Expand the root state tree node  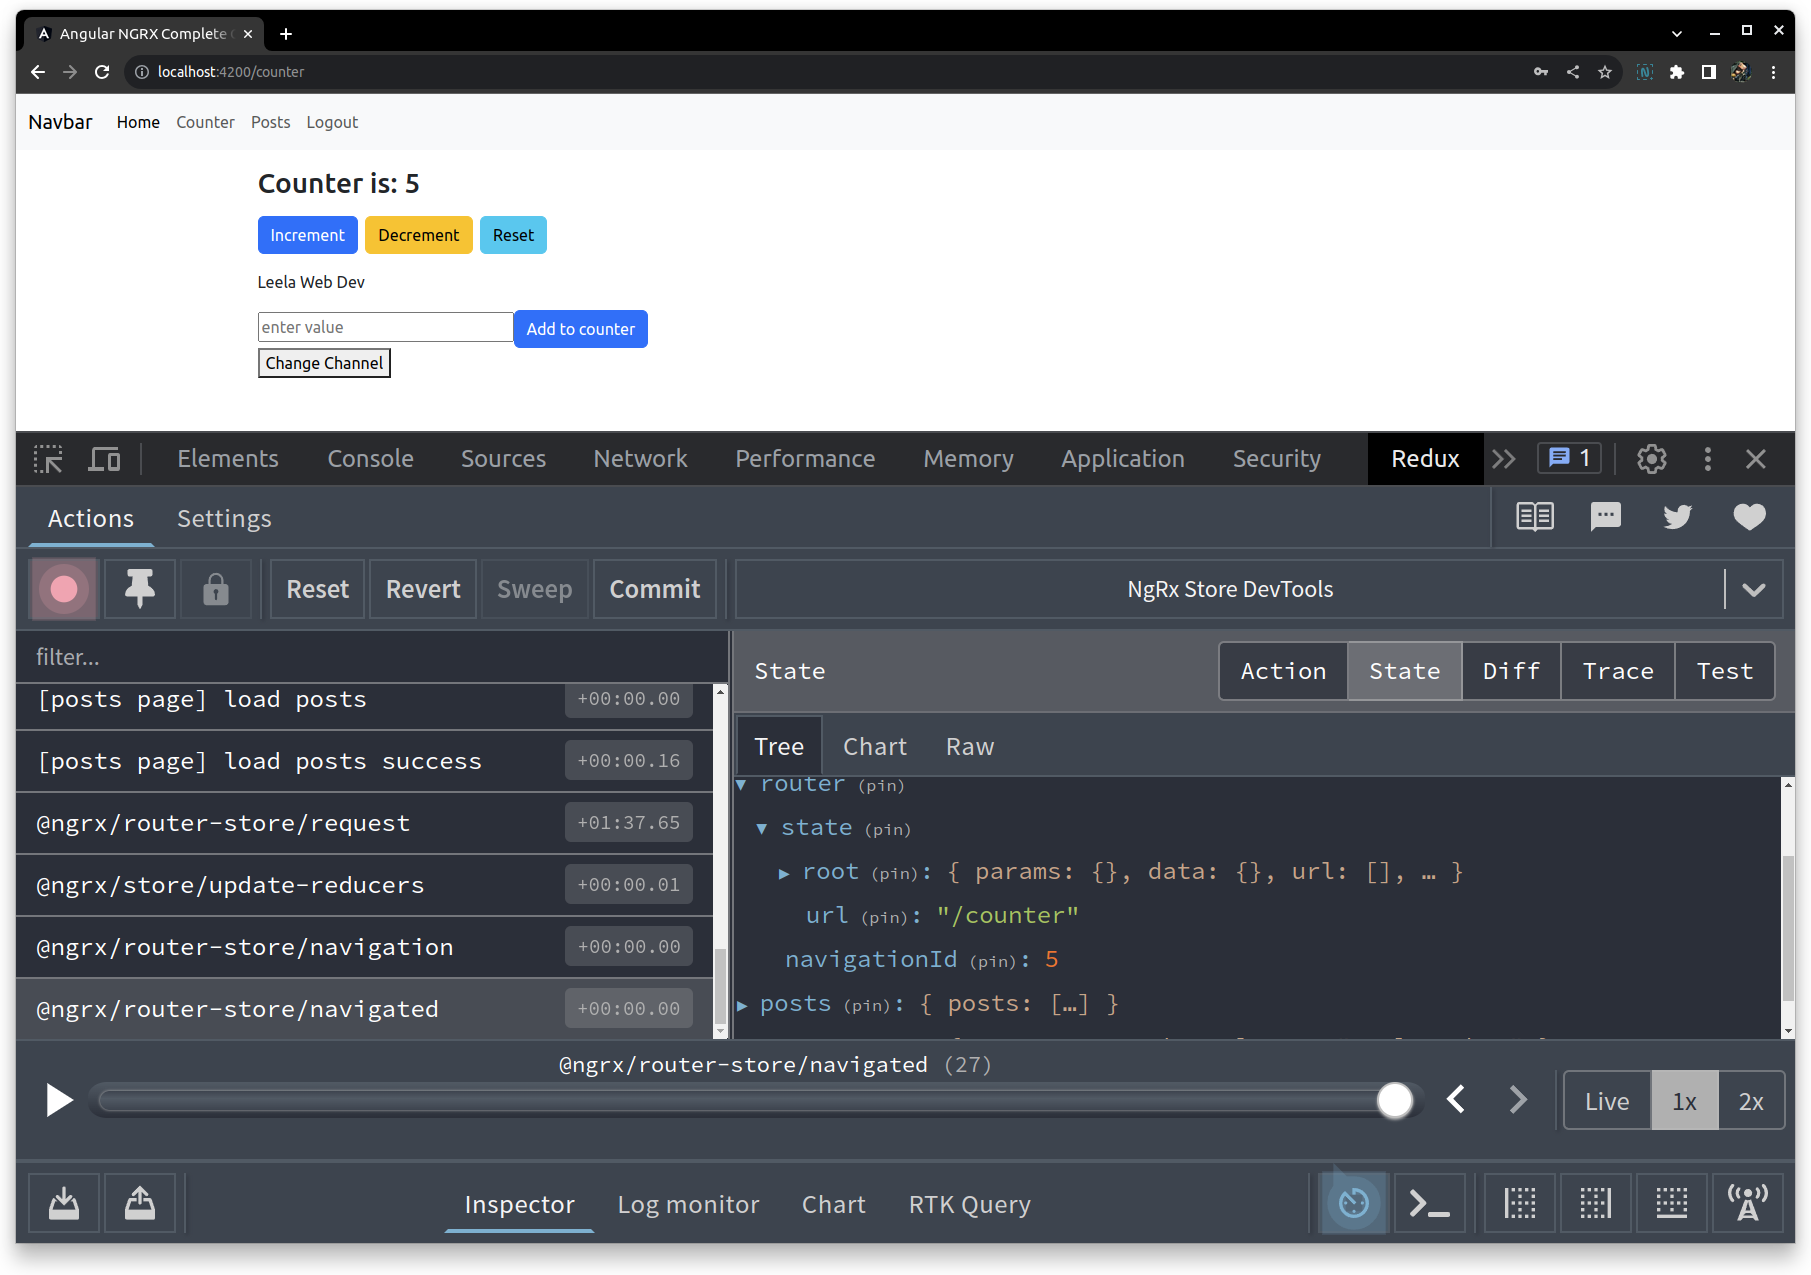pyautogui.click(x=786, y=871)
